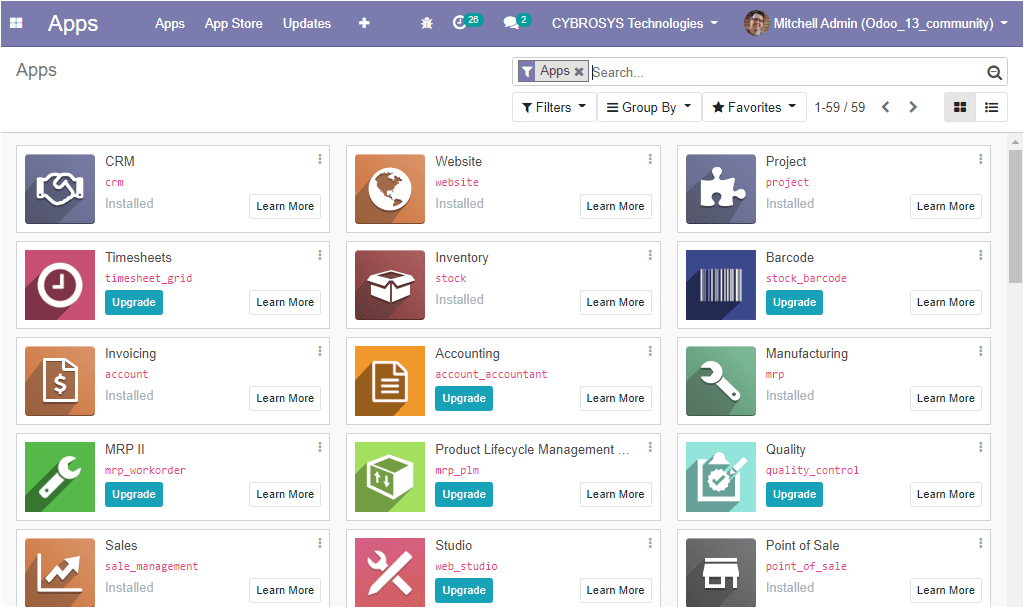
Task: Go to previous page arrow
Action: pyautogui.click(x=886, y=107)
